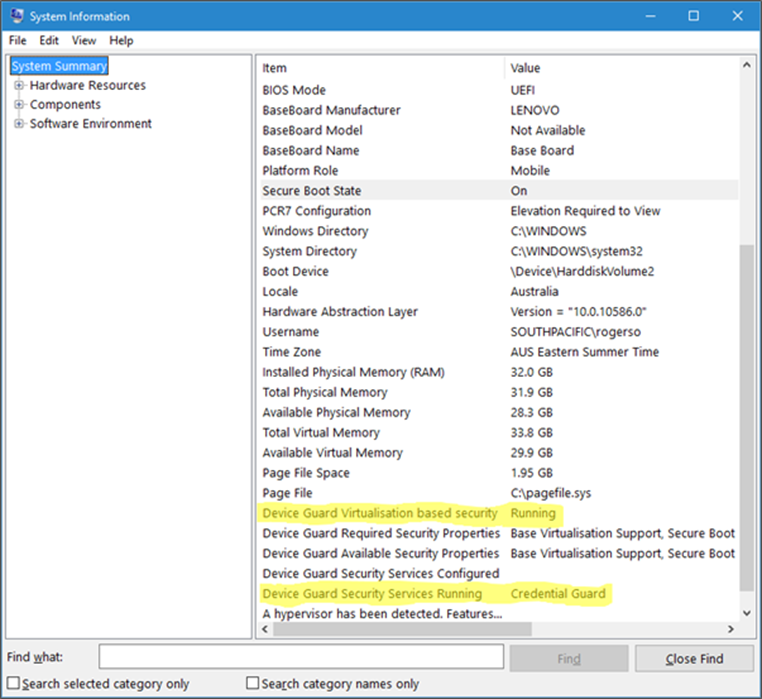Select the Components tree label

click(65, 105)
